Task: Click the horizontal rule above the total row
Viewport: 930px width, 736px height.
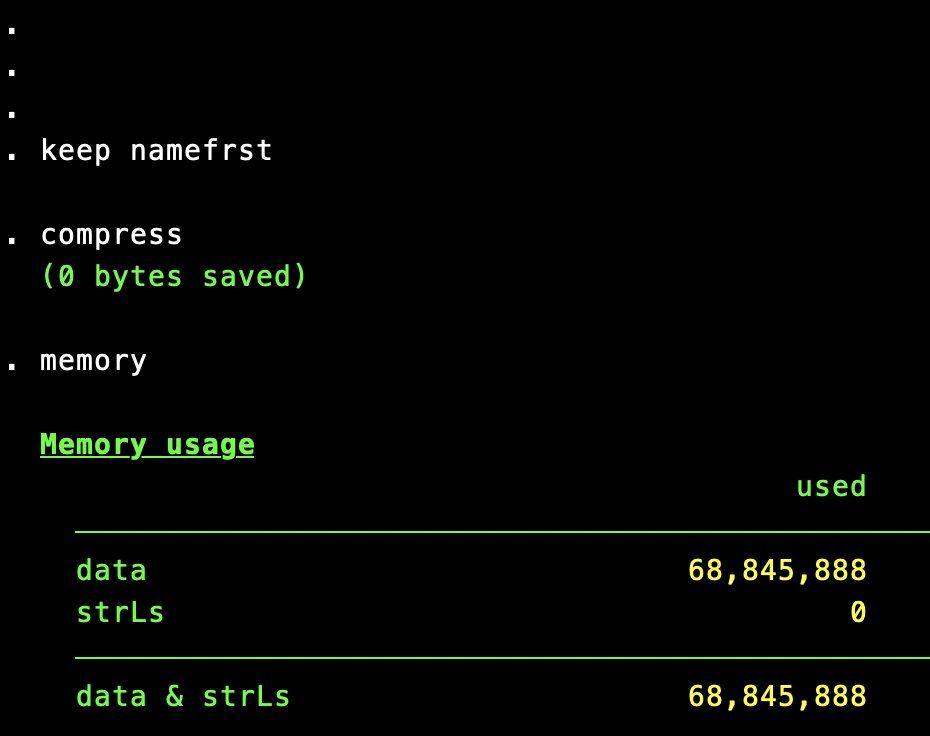Action: [x=500, y=657]
